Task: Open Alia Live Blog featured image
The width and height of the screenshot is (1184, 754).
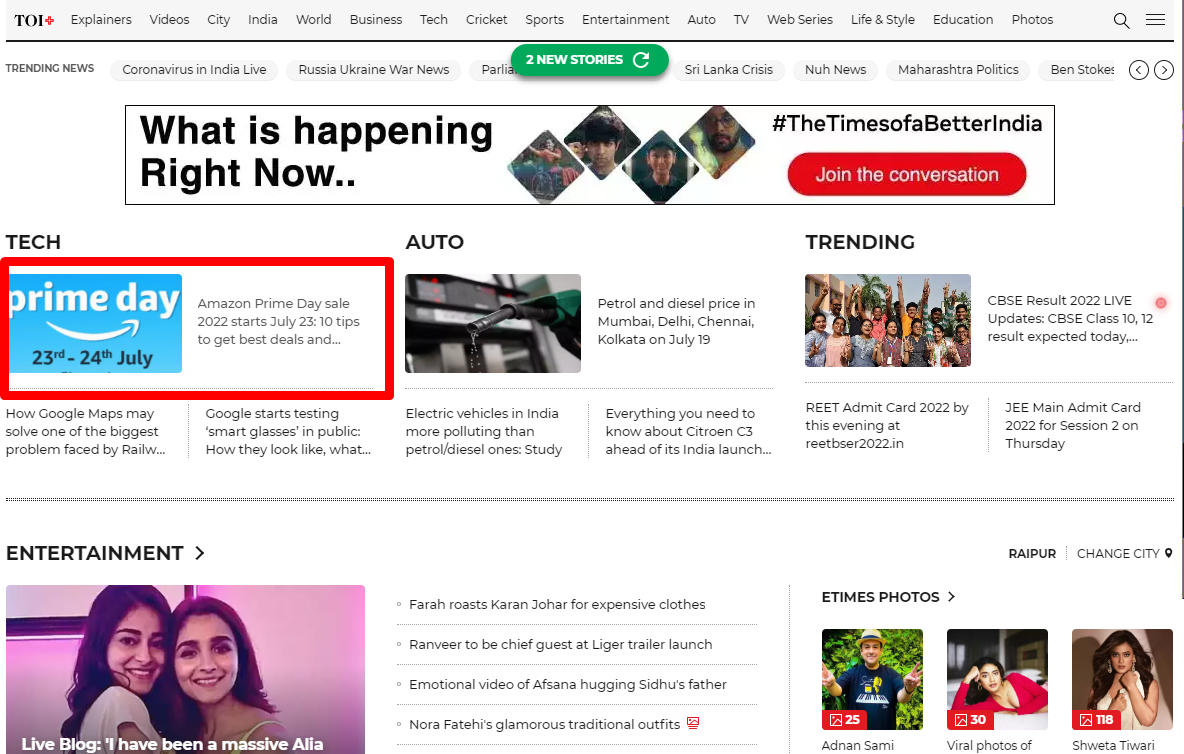Action: 185,669
